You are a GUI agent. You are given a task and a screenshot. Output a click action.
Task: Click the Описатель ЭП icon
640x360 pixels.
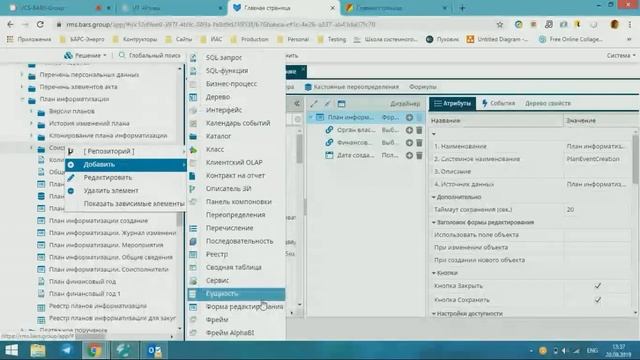click(x=193, y=189)
